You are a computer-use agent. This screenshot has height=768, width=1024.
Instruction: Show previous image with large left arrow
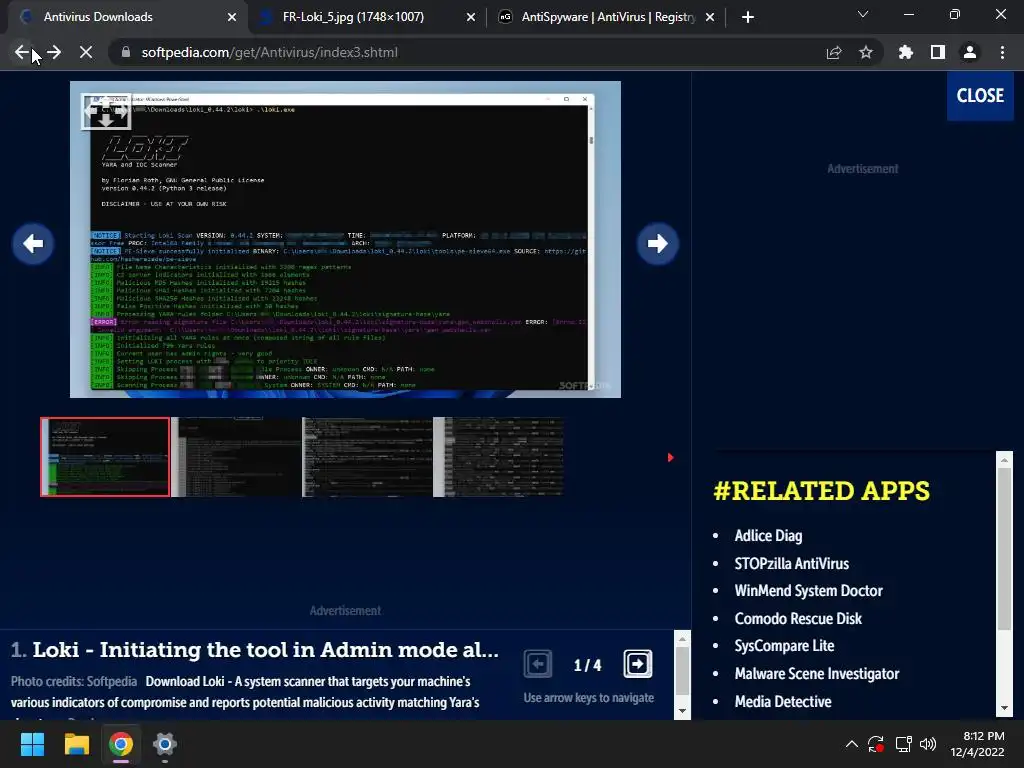(33, 244)
